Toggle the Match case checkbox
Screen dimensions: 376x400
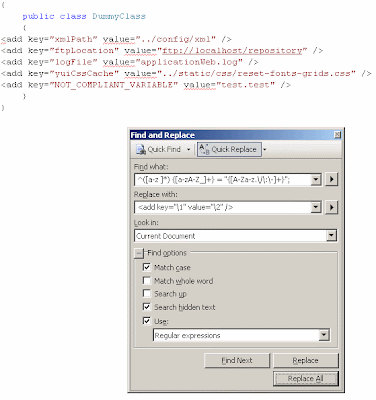(147, 267)
